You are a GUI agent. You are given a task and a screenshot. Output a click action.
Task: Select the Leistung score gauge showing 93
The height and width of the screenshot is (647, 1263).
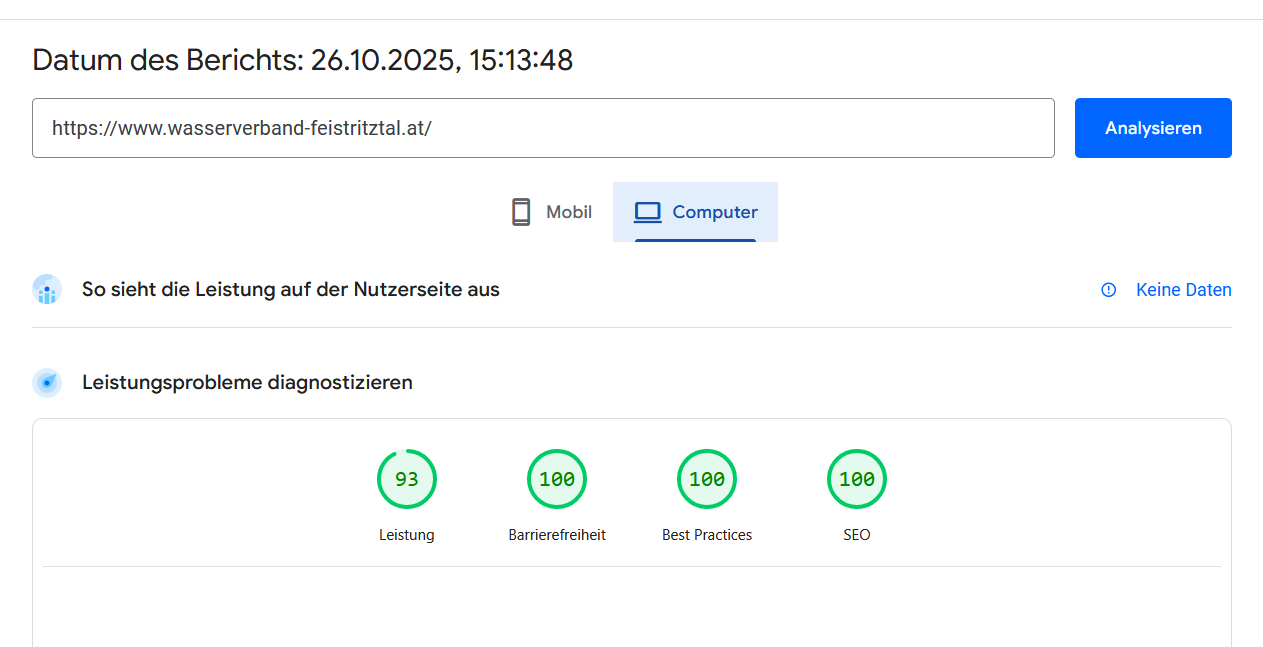pyautogui.click(x=406, y=479)
